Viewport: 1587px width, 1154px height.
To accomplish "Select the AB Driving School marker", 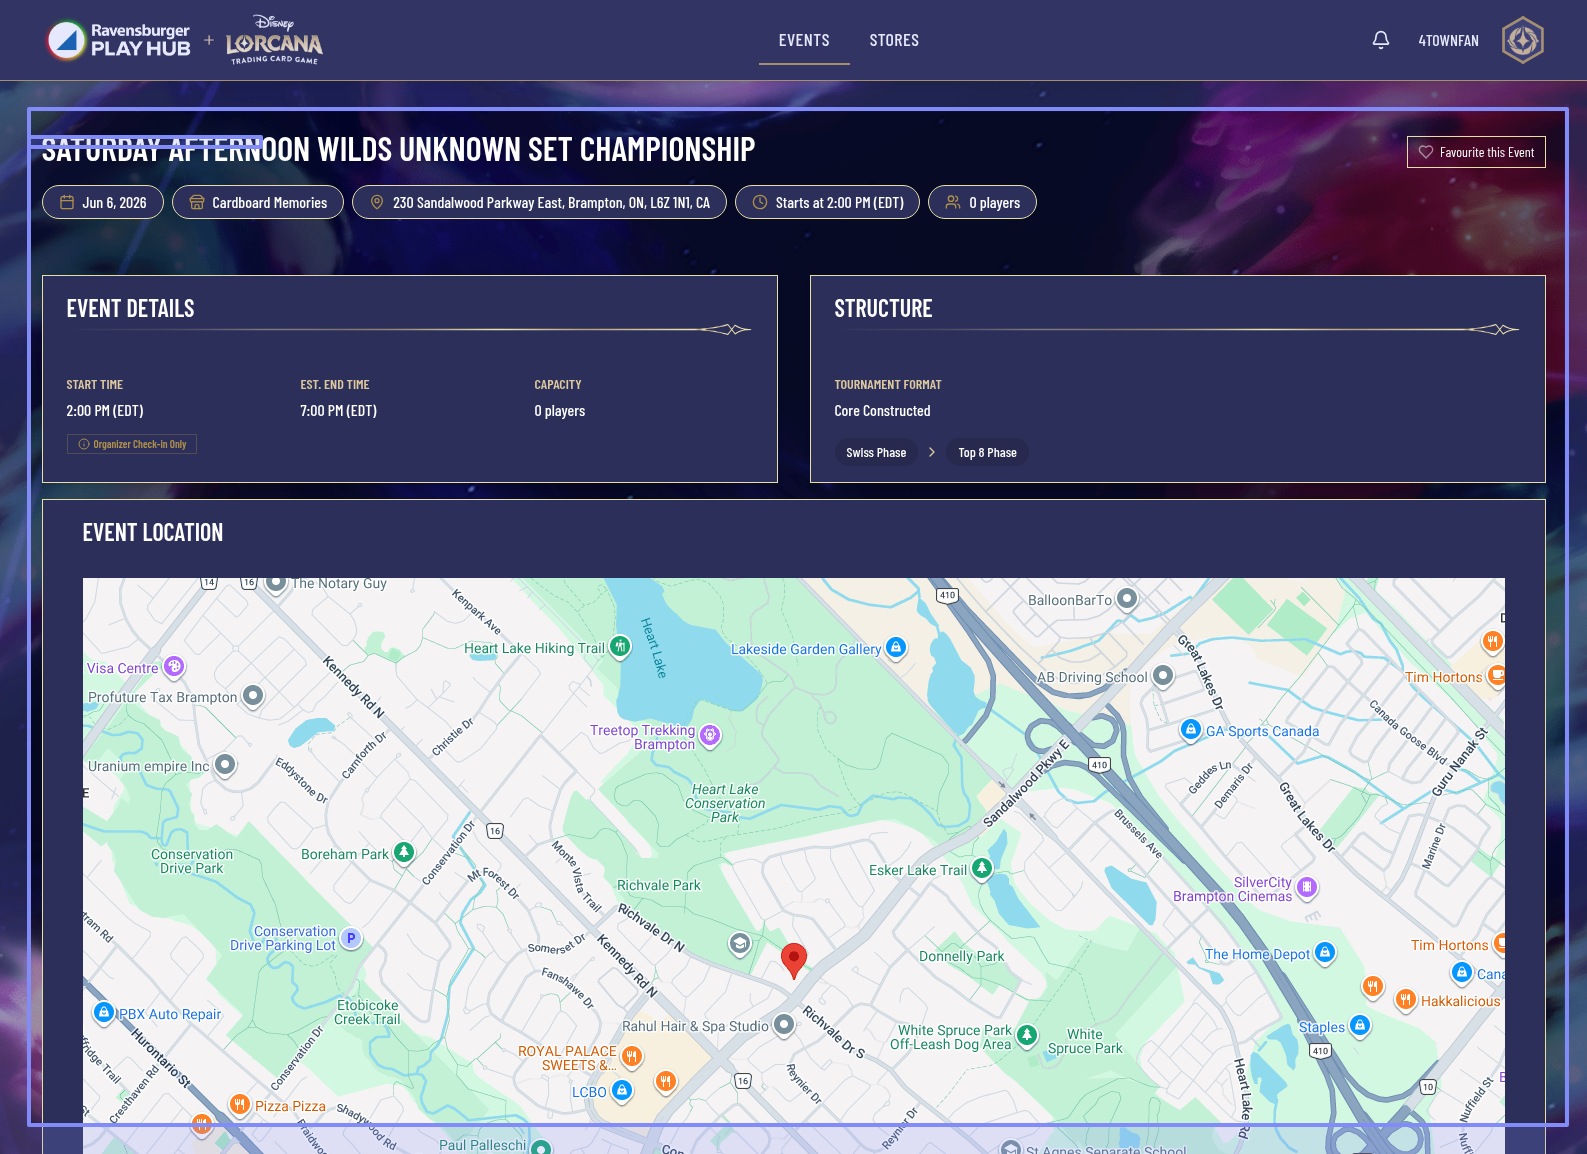I will [x=1163, y=676].
